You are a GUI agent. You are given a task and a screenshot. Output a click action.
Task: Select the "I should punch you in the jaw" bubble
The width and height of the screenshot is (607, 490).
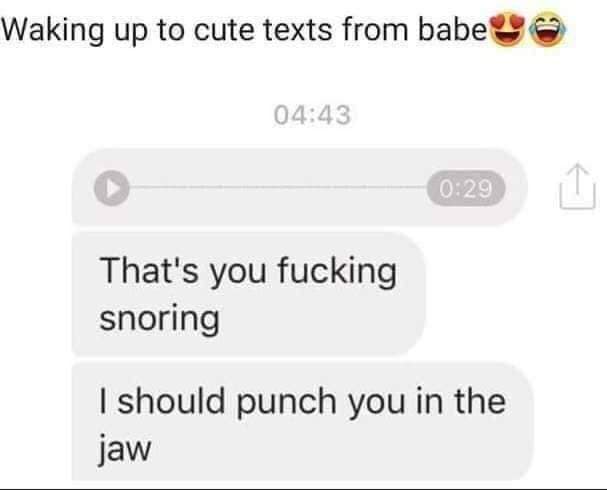click(x=303, y=422)
